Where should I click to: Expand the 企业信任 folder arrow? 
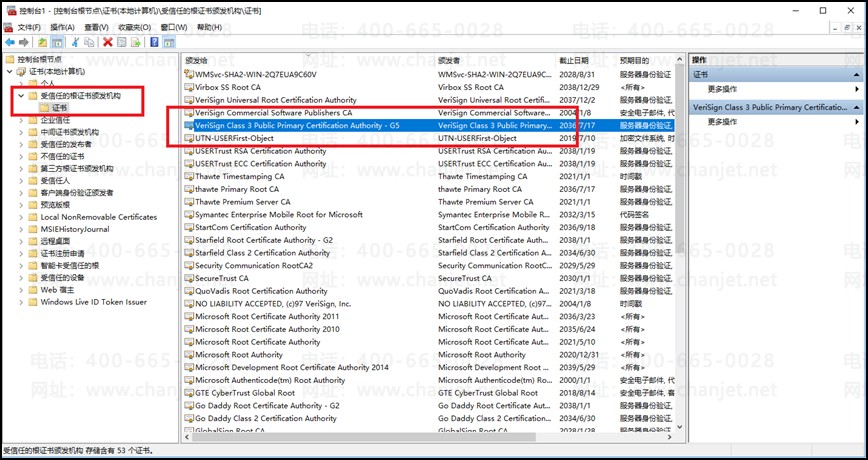click(21, 120)
